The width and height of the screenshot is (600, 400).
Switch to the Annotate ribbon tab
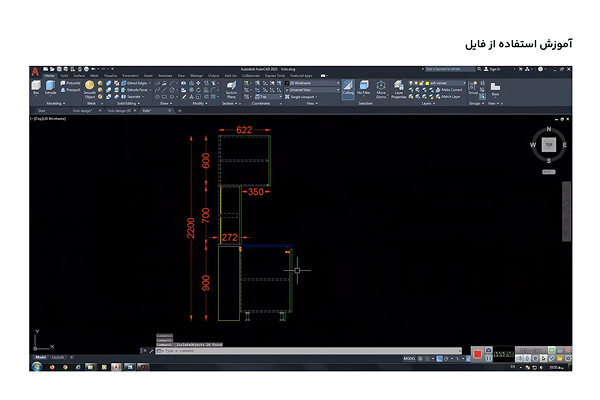pos(165,76)
